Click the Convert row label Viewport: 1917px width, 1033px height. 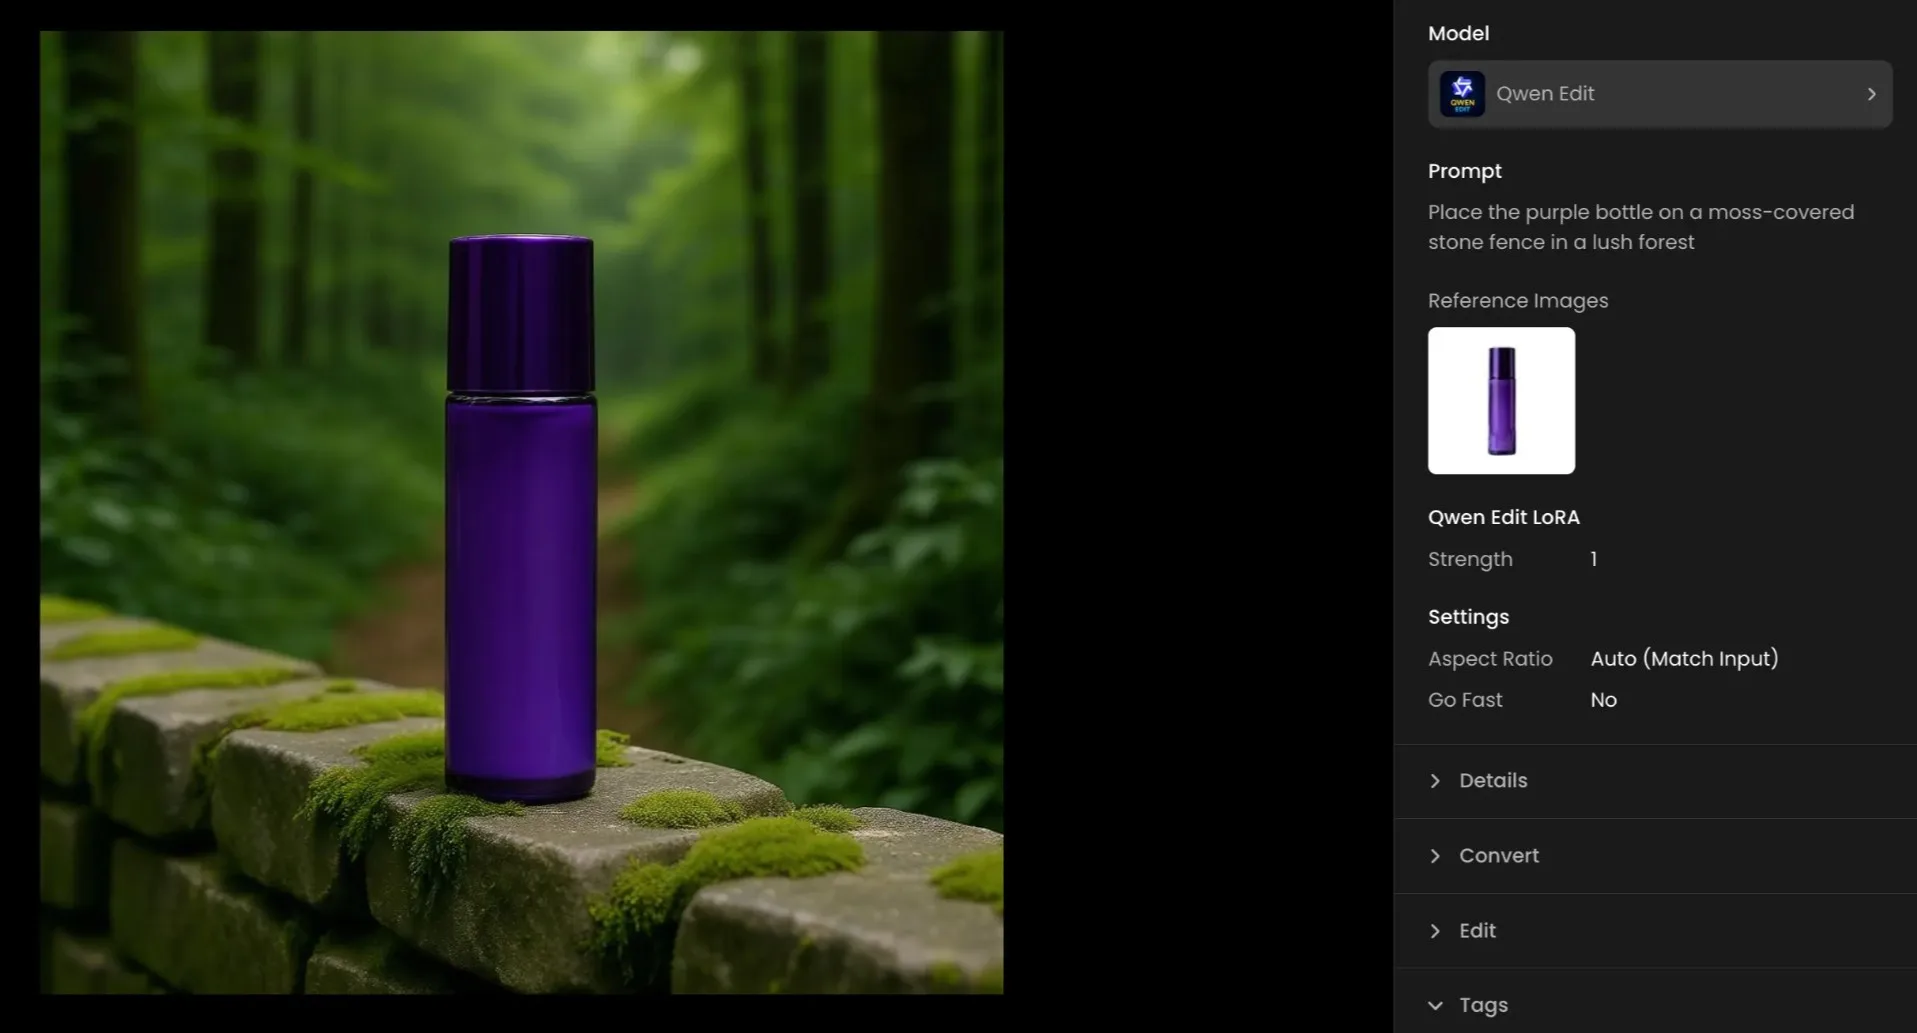1499,856
